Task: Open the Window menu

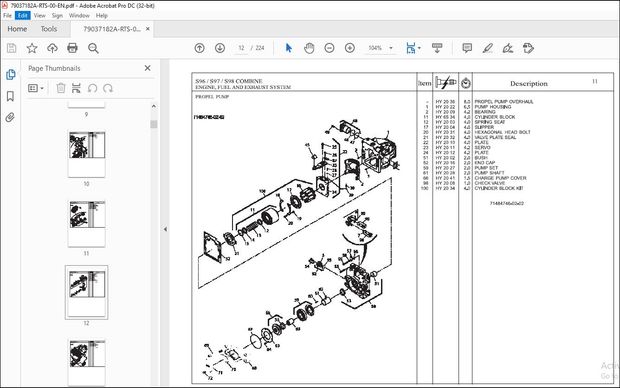Action: (x=79, y=15)
